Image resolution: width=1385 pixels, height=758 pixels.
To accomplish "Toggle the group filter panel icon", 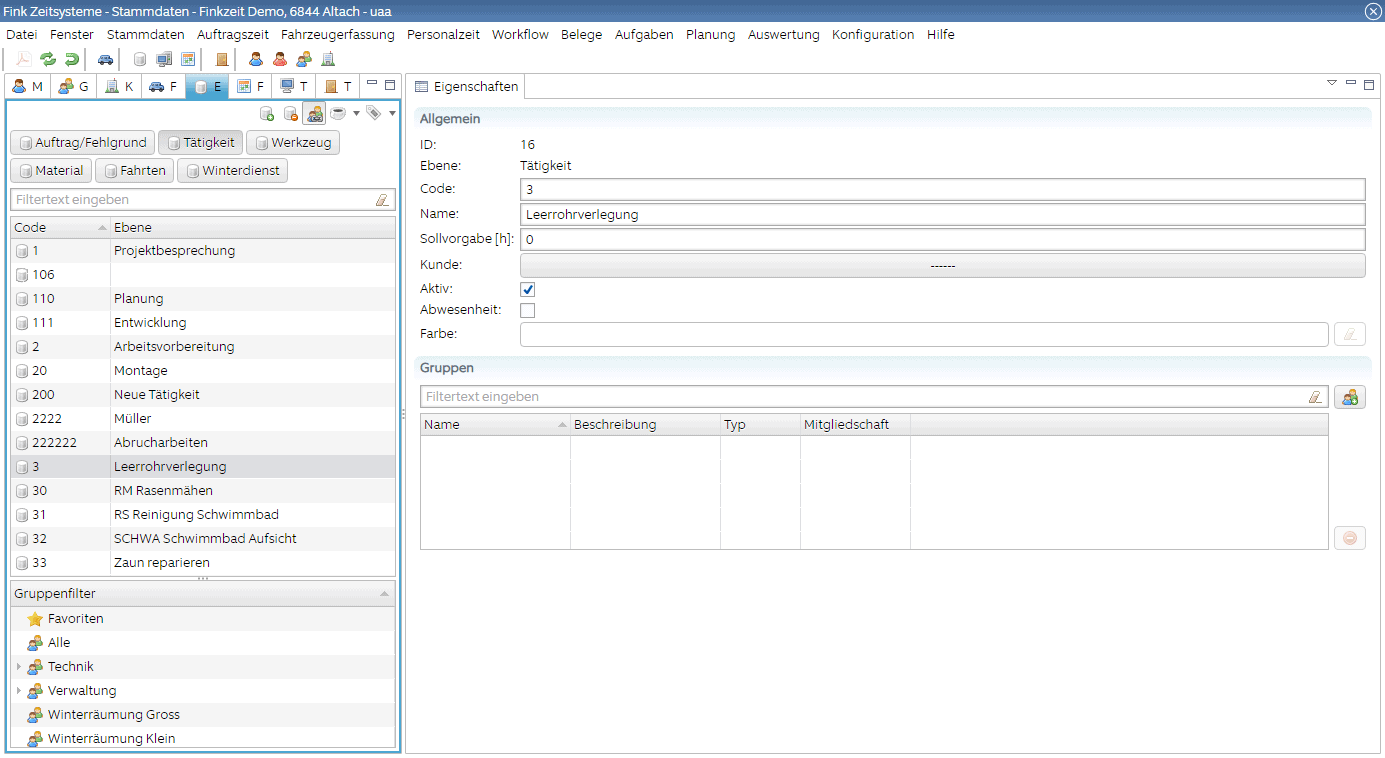I will click(x=315, y=113).
